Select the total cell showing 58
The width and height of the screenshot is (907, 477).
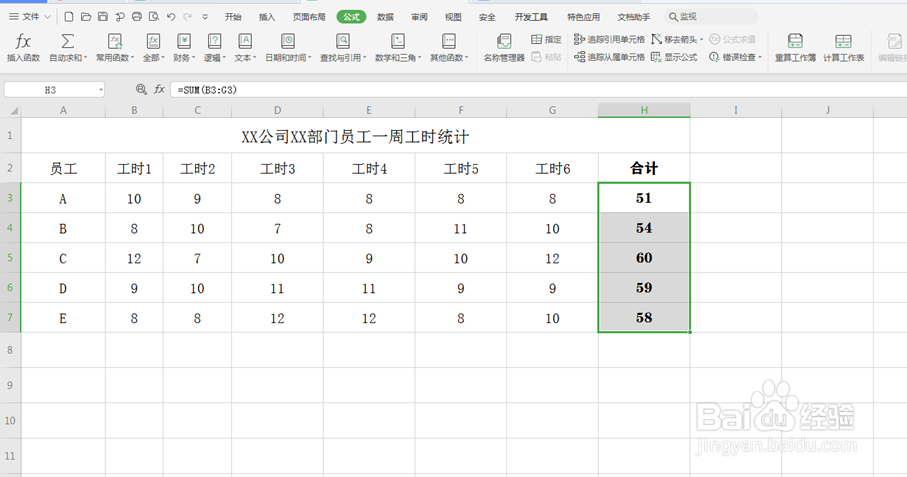tap(644, 317)
